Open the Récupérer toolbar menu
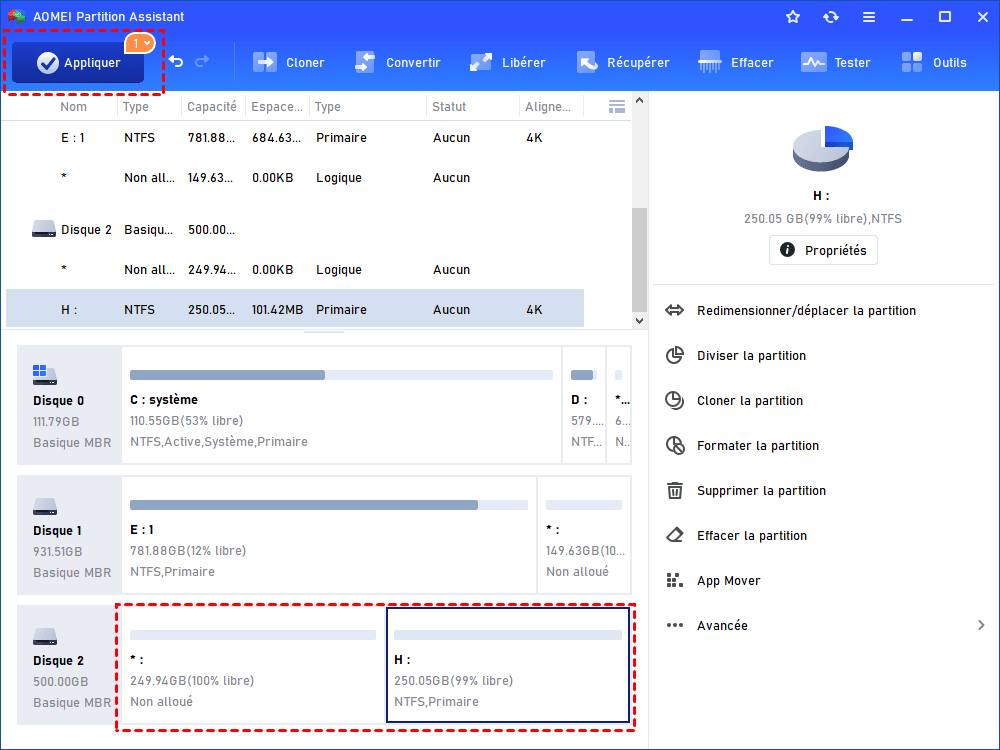 point(623,62)
